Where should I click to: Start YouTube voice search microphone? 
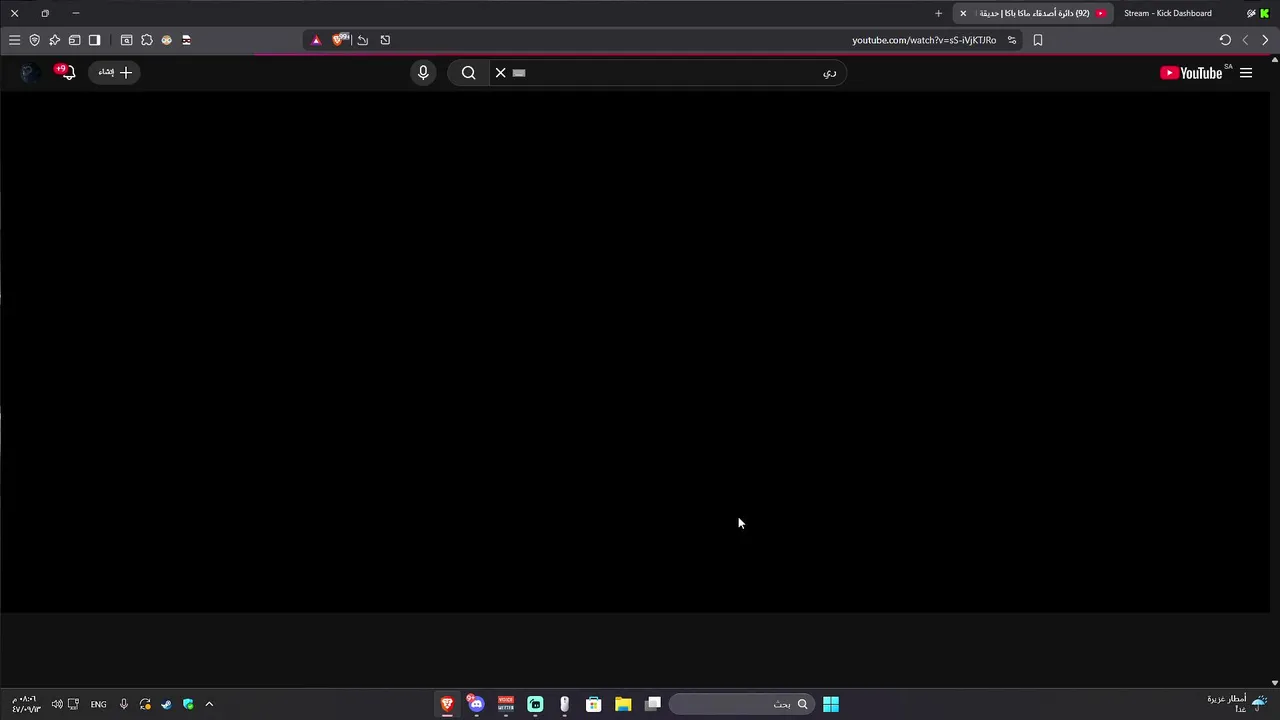click(423, 73)
